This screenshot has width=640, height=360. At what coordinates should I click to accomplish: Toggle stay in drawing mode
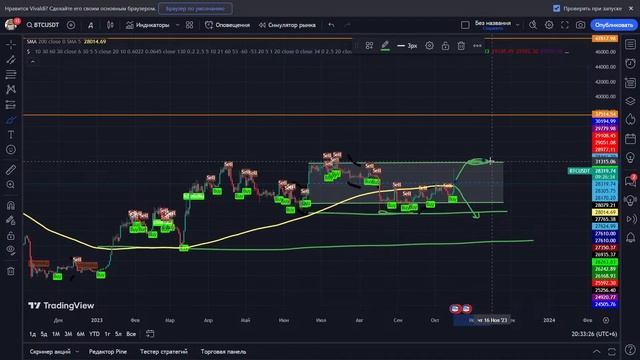tap(11, 220)
